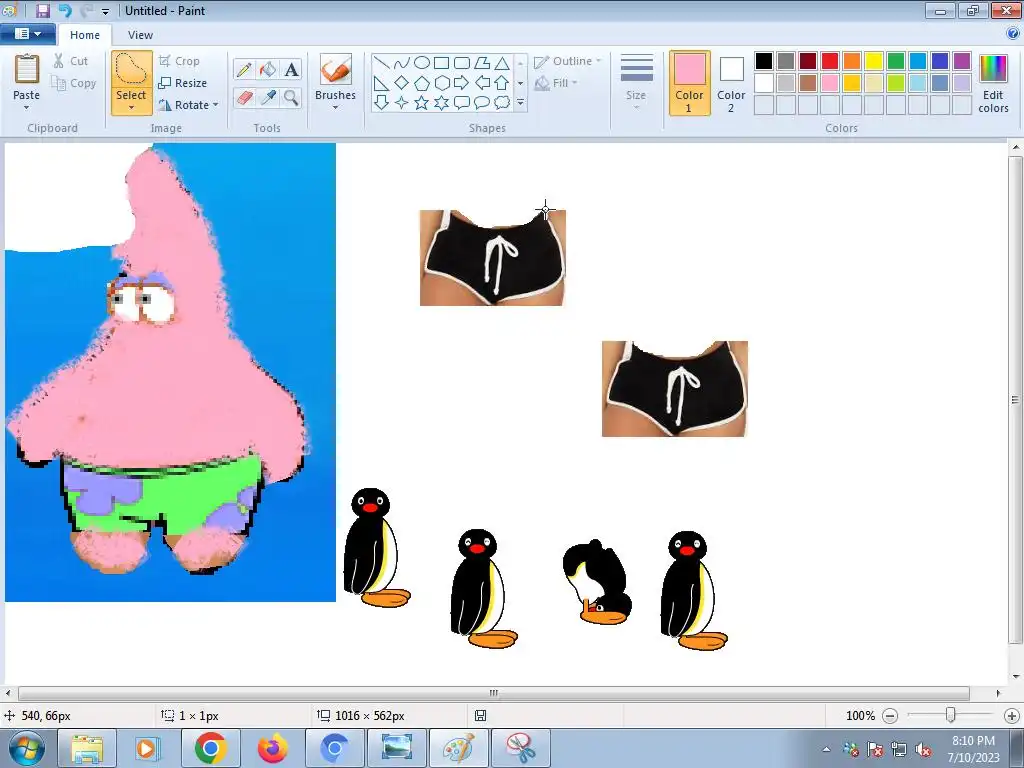Click the Paste clipboard icon
This screenshot has height=768, width=1024.
pos(27,69)
